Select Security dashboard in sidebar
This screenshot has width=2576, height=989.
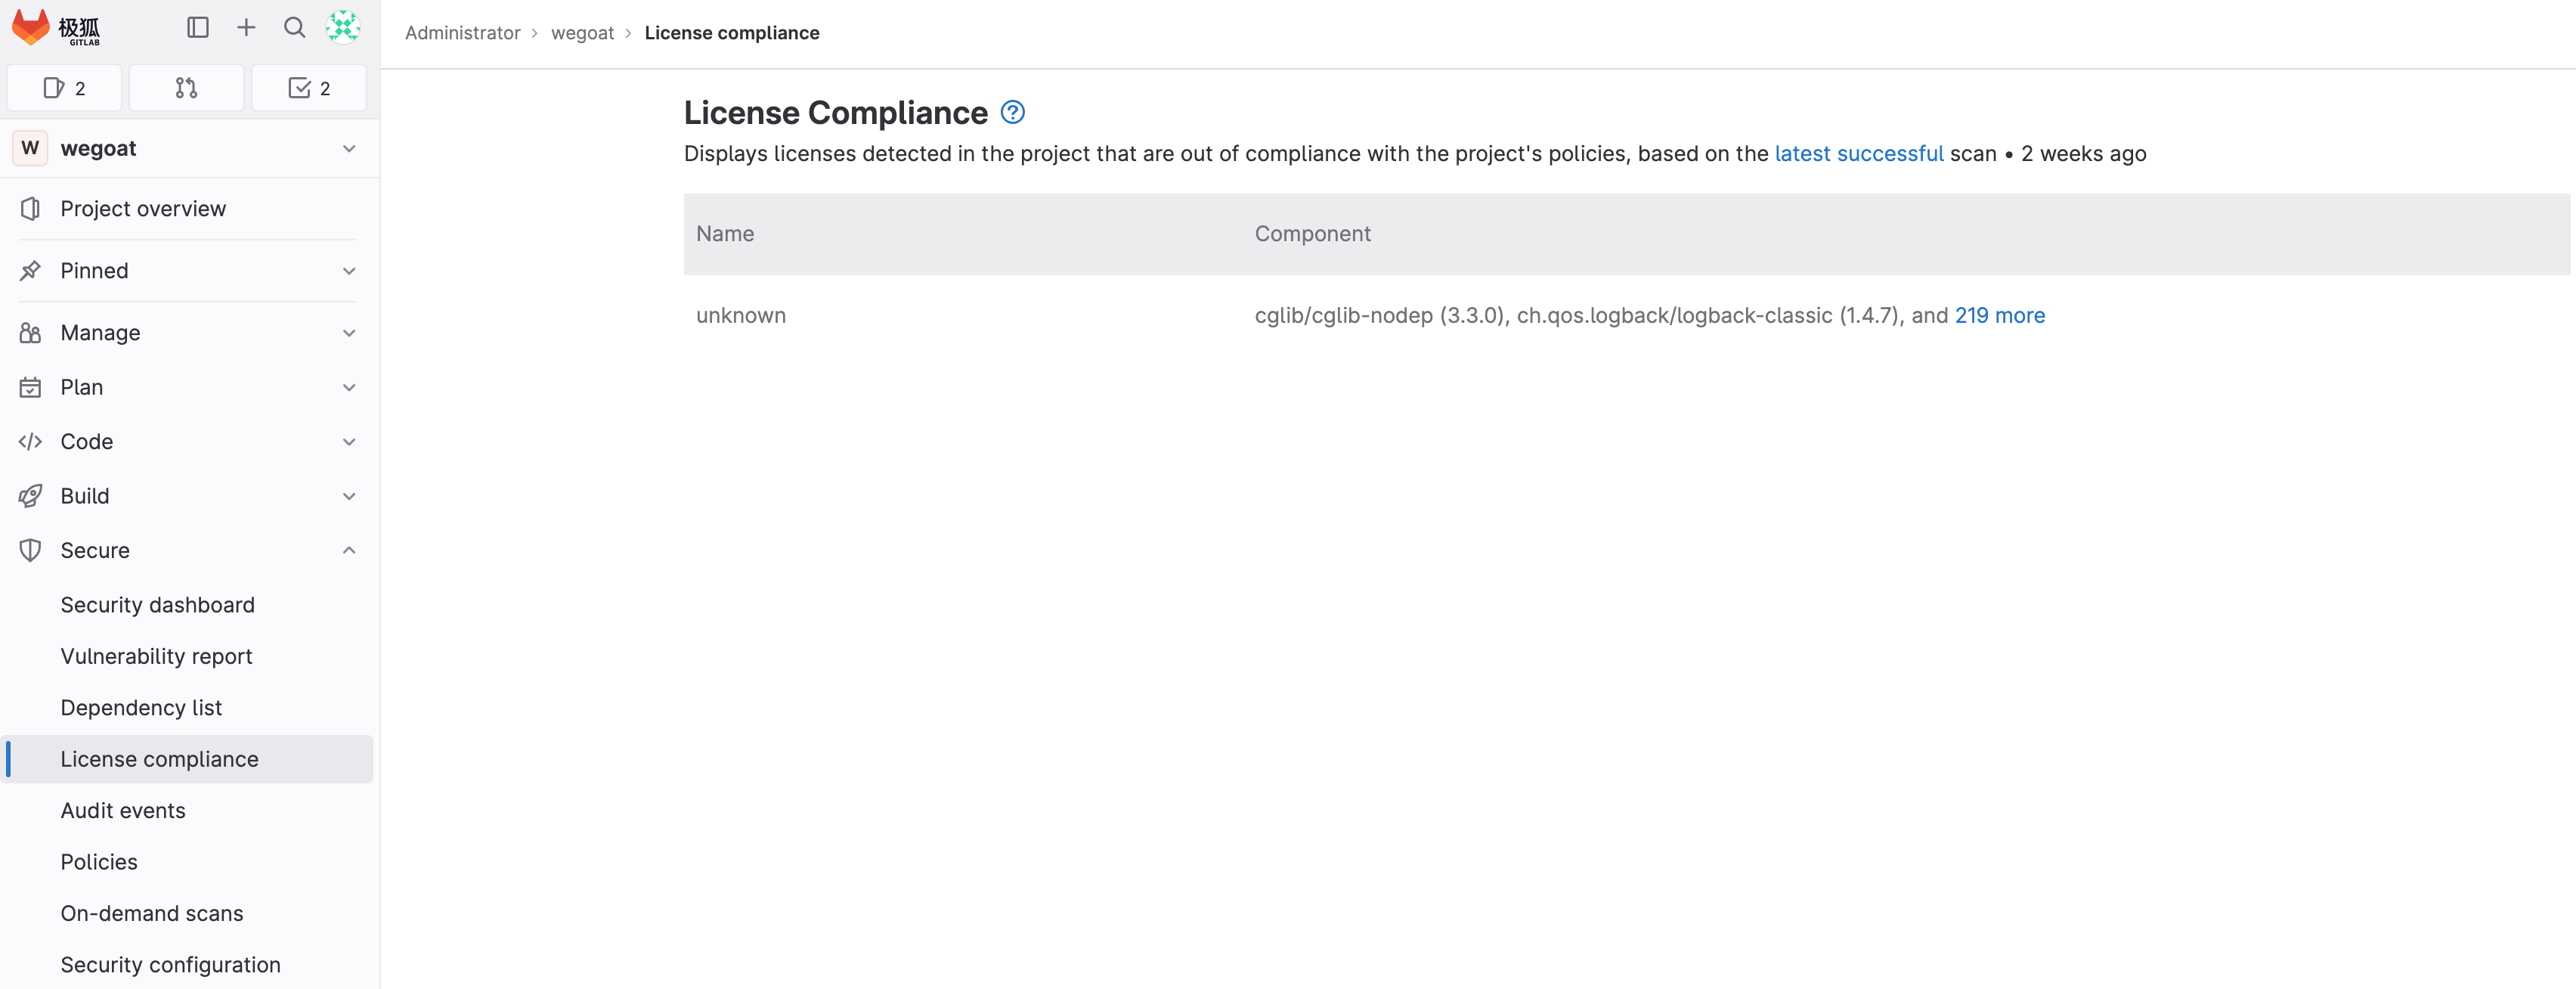pyautogui.click(x=157, y=605)
